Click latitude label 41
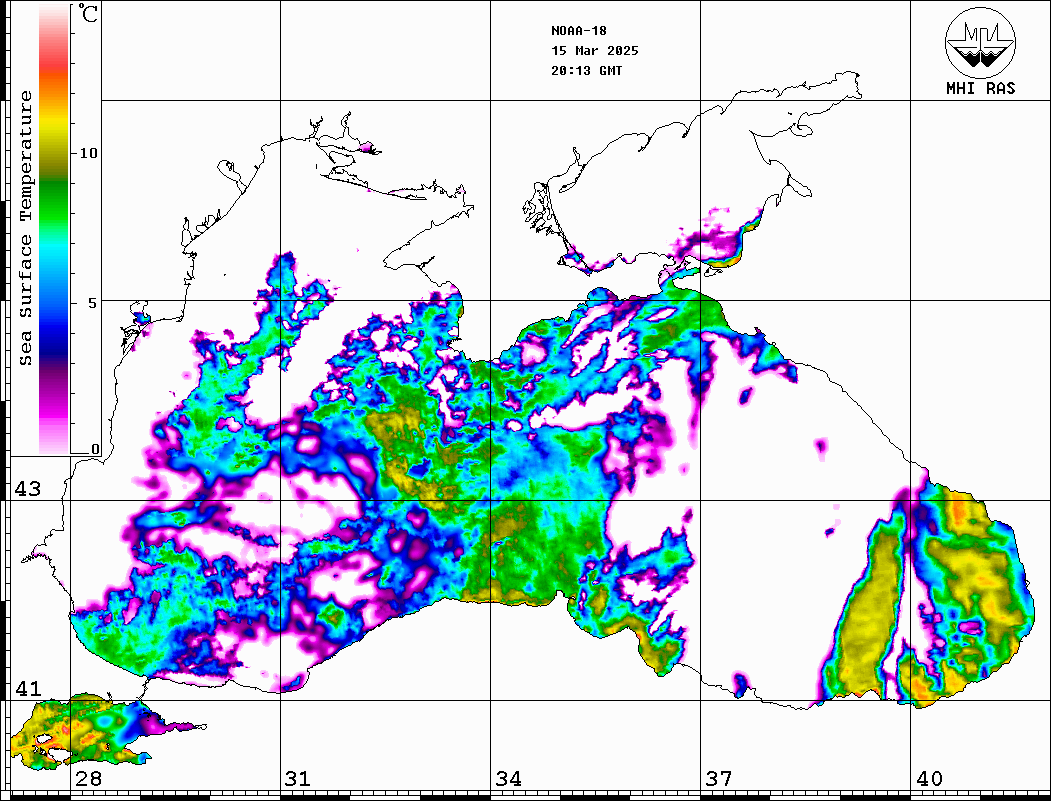 (x=27, y=688)
